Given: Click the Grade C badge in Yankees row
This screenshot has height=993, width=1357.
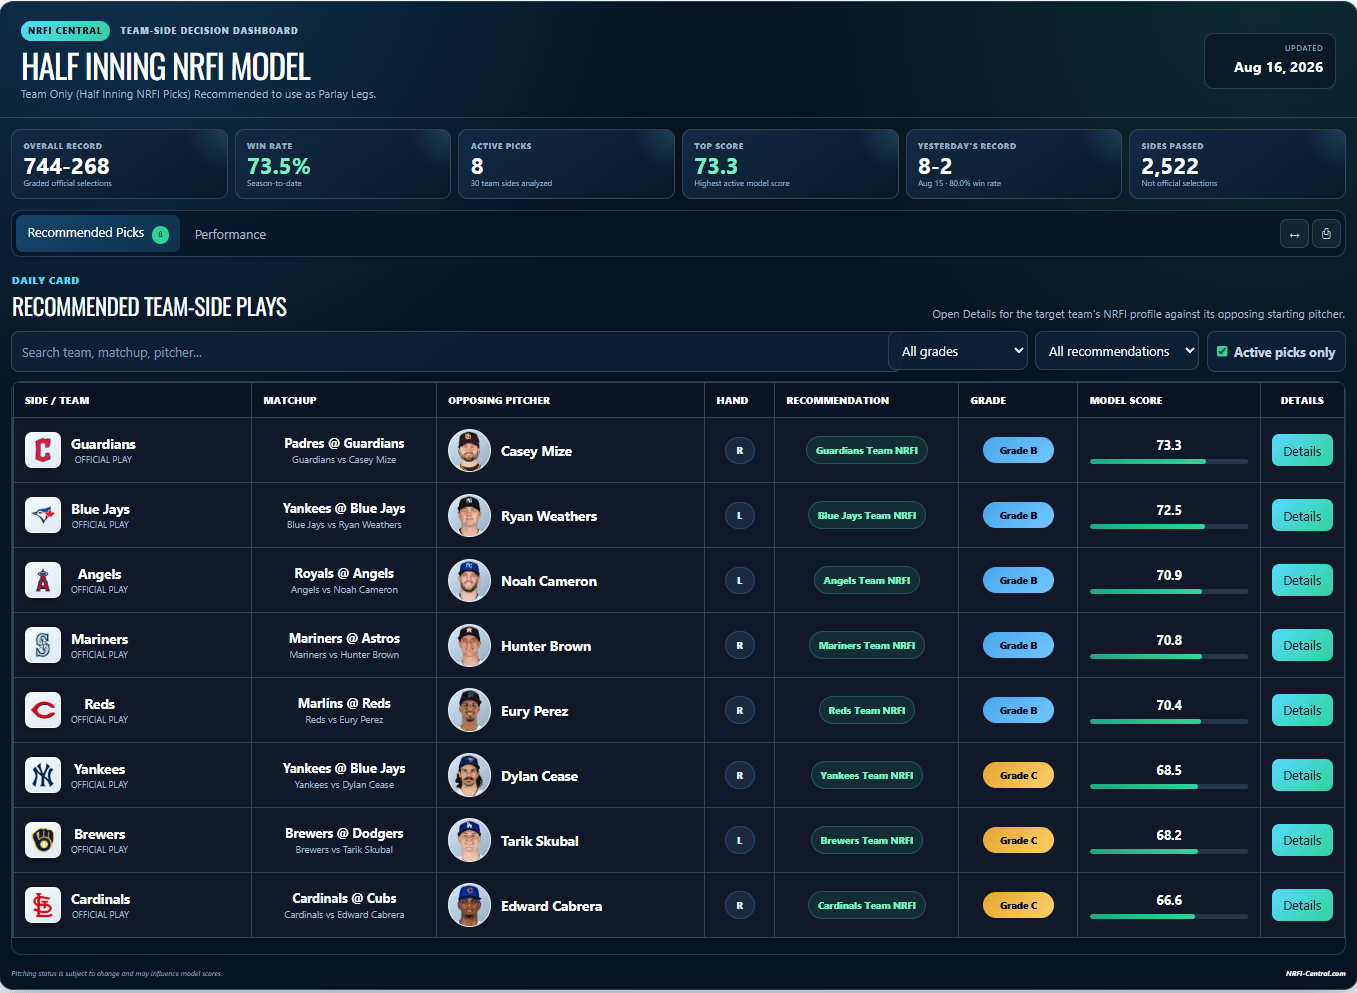Looking at the screenshot, I should [1018, 776].
